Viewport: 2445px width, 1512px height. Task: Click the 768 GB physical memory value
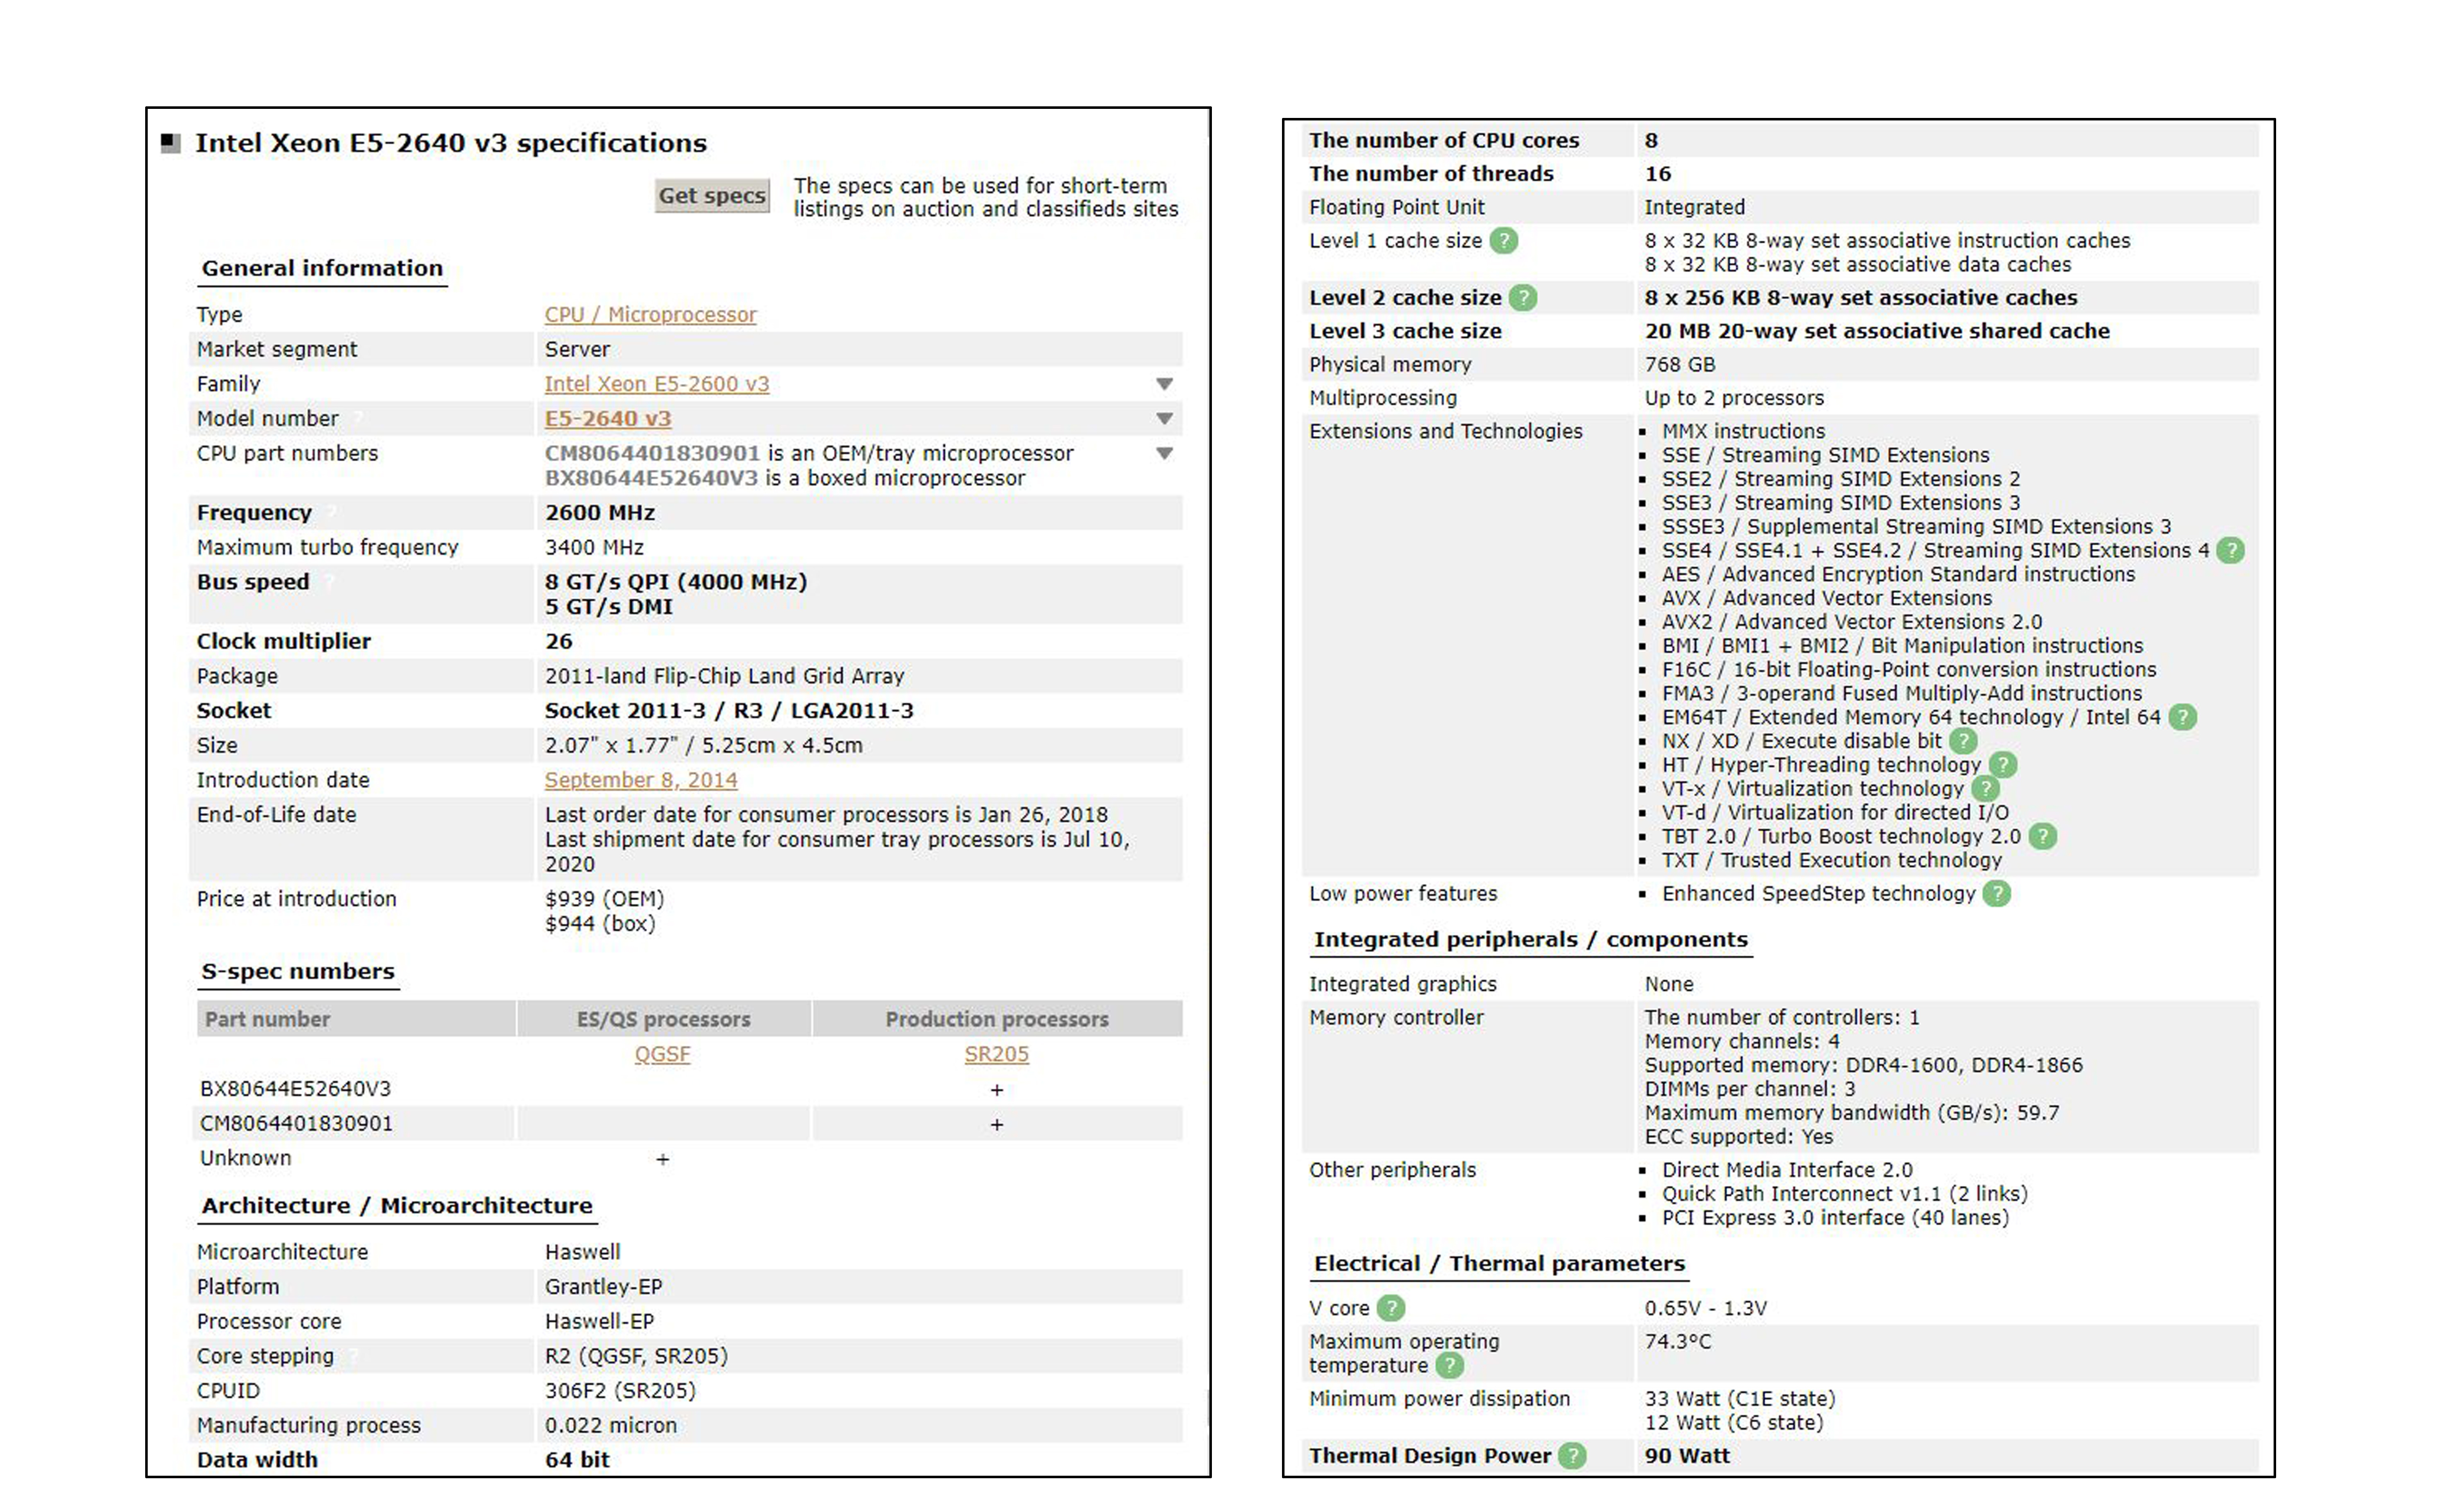[x=1679, y=365]
